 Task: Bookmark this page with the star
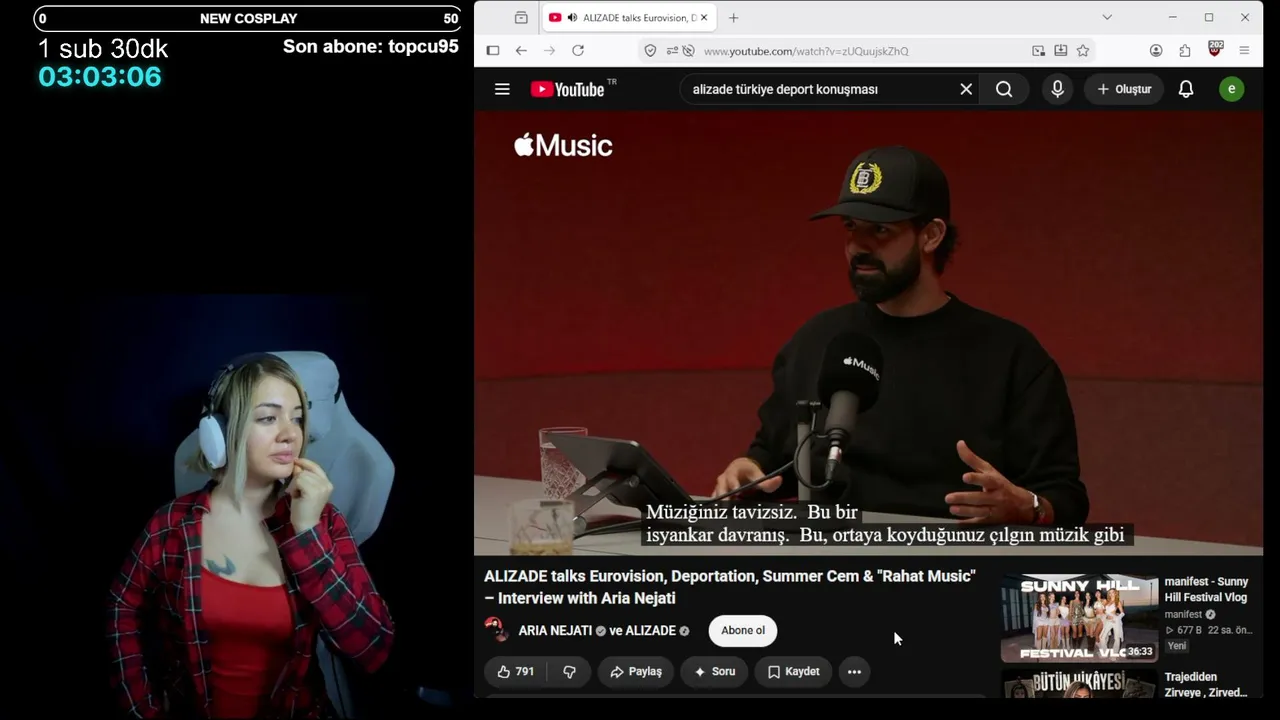click(x=1083, y=50)
